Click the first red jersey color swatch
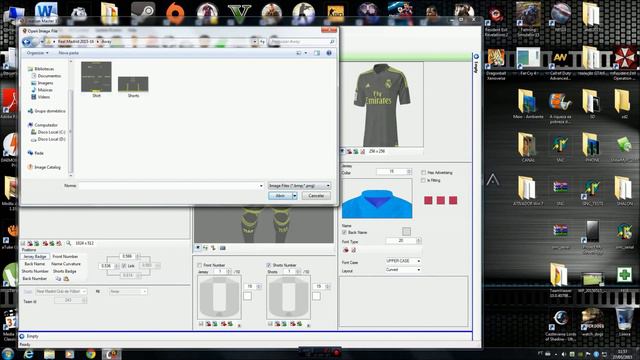This screenshot has height=360, width=640. (x=428, y=200)
